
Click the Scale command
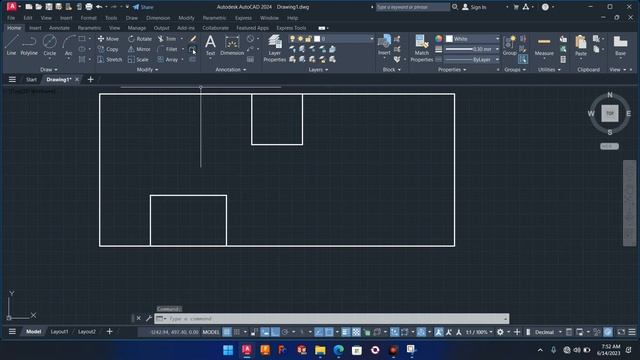tap(138, 60)
